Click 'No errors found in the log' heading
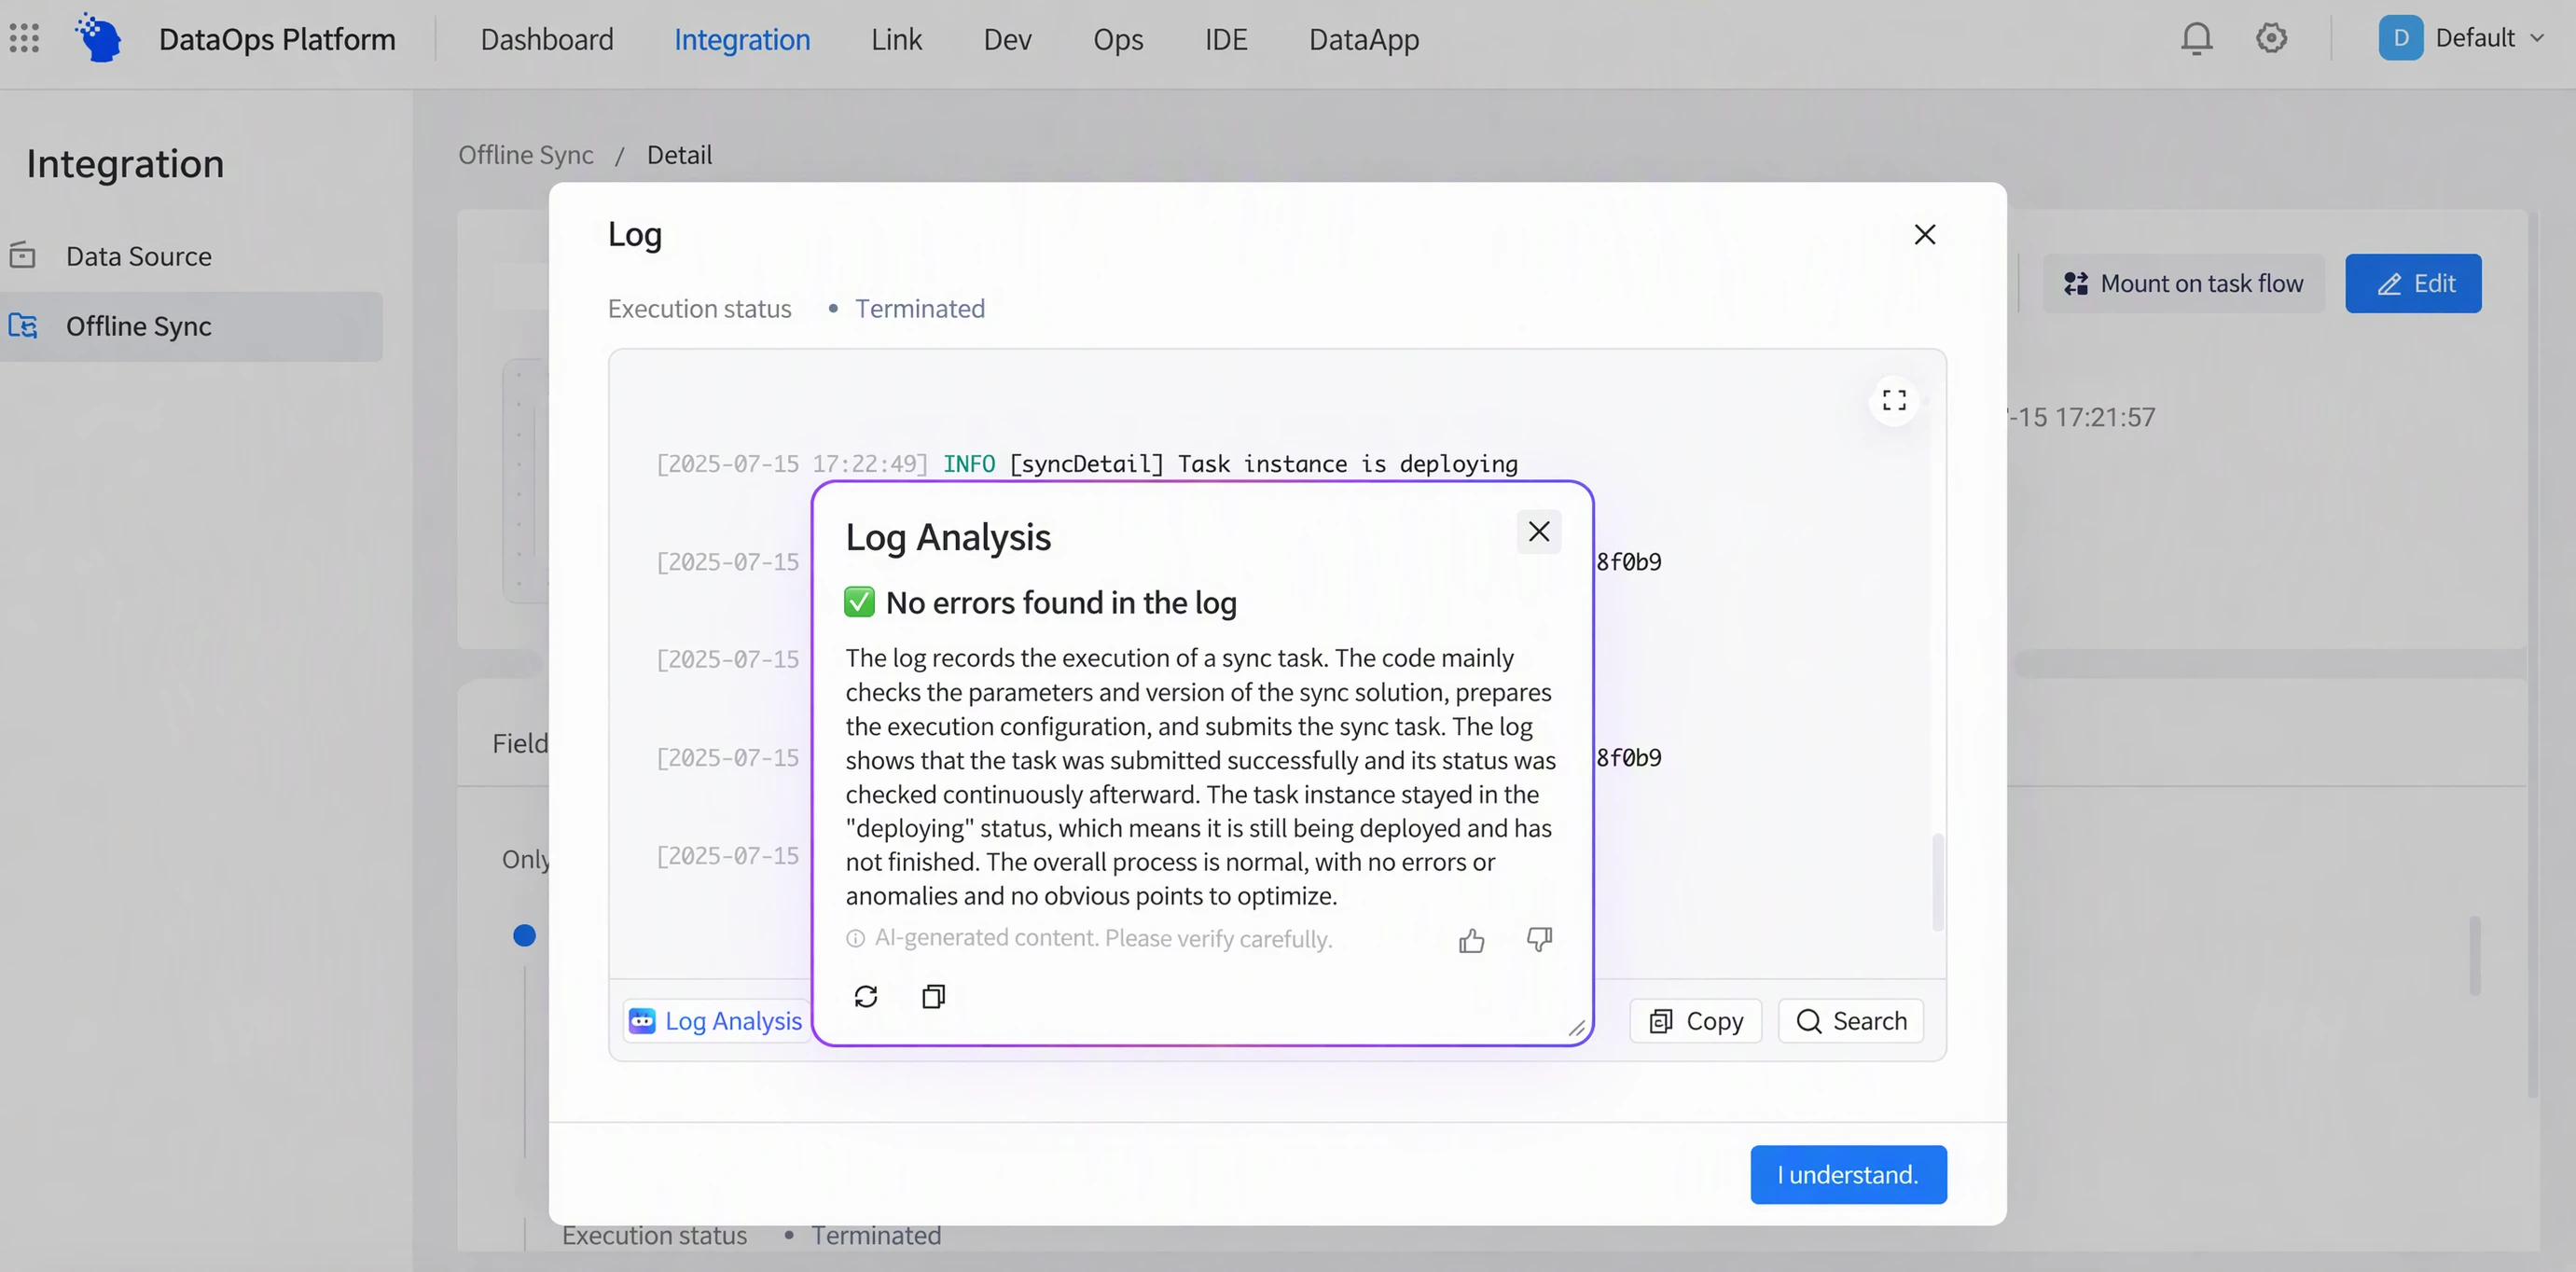 coord(1061,603)
